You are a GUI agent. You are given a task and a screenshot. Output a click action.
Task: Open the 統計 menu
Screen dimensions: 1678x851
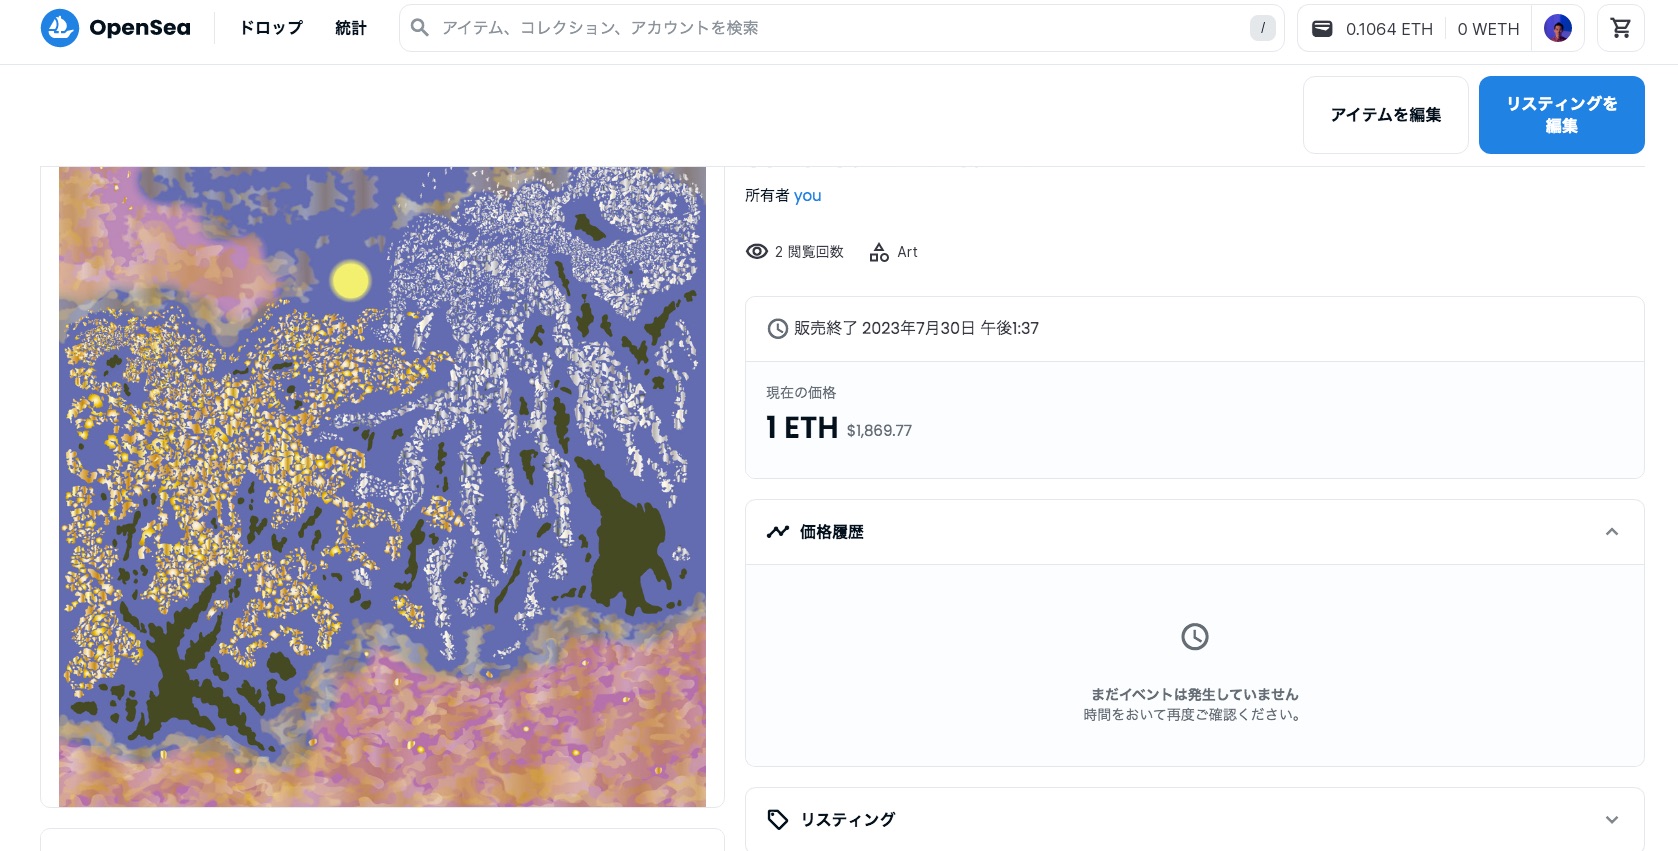pos(351,28)
